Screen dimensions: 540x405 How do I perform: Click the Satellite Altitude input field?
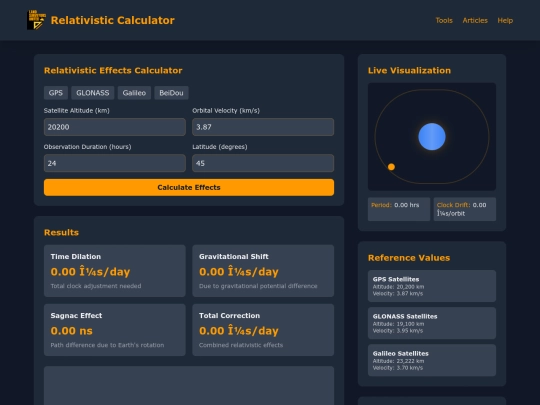point(115,127)
